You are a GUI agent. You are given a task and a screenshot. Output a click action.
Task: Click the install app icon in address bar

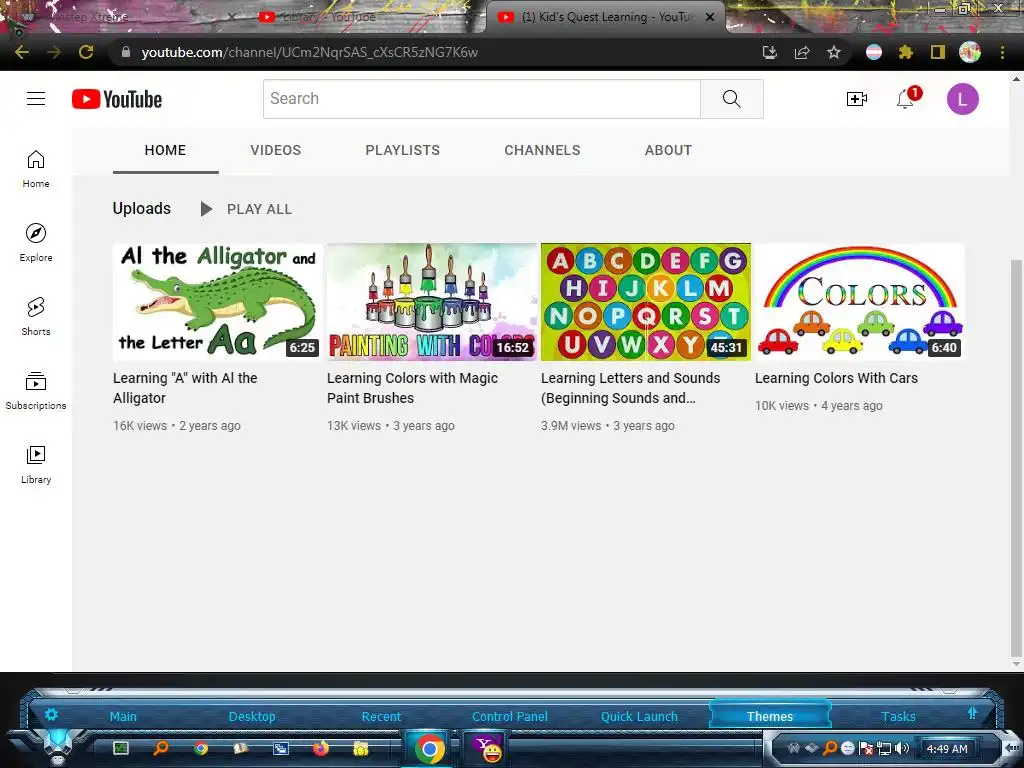pyautogui.click(x=770, y=52)
